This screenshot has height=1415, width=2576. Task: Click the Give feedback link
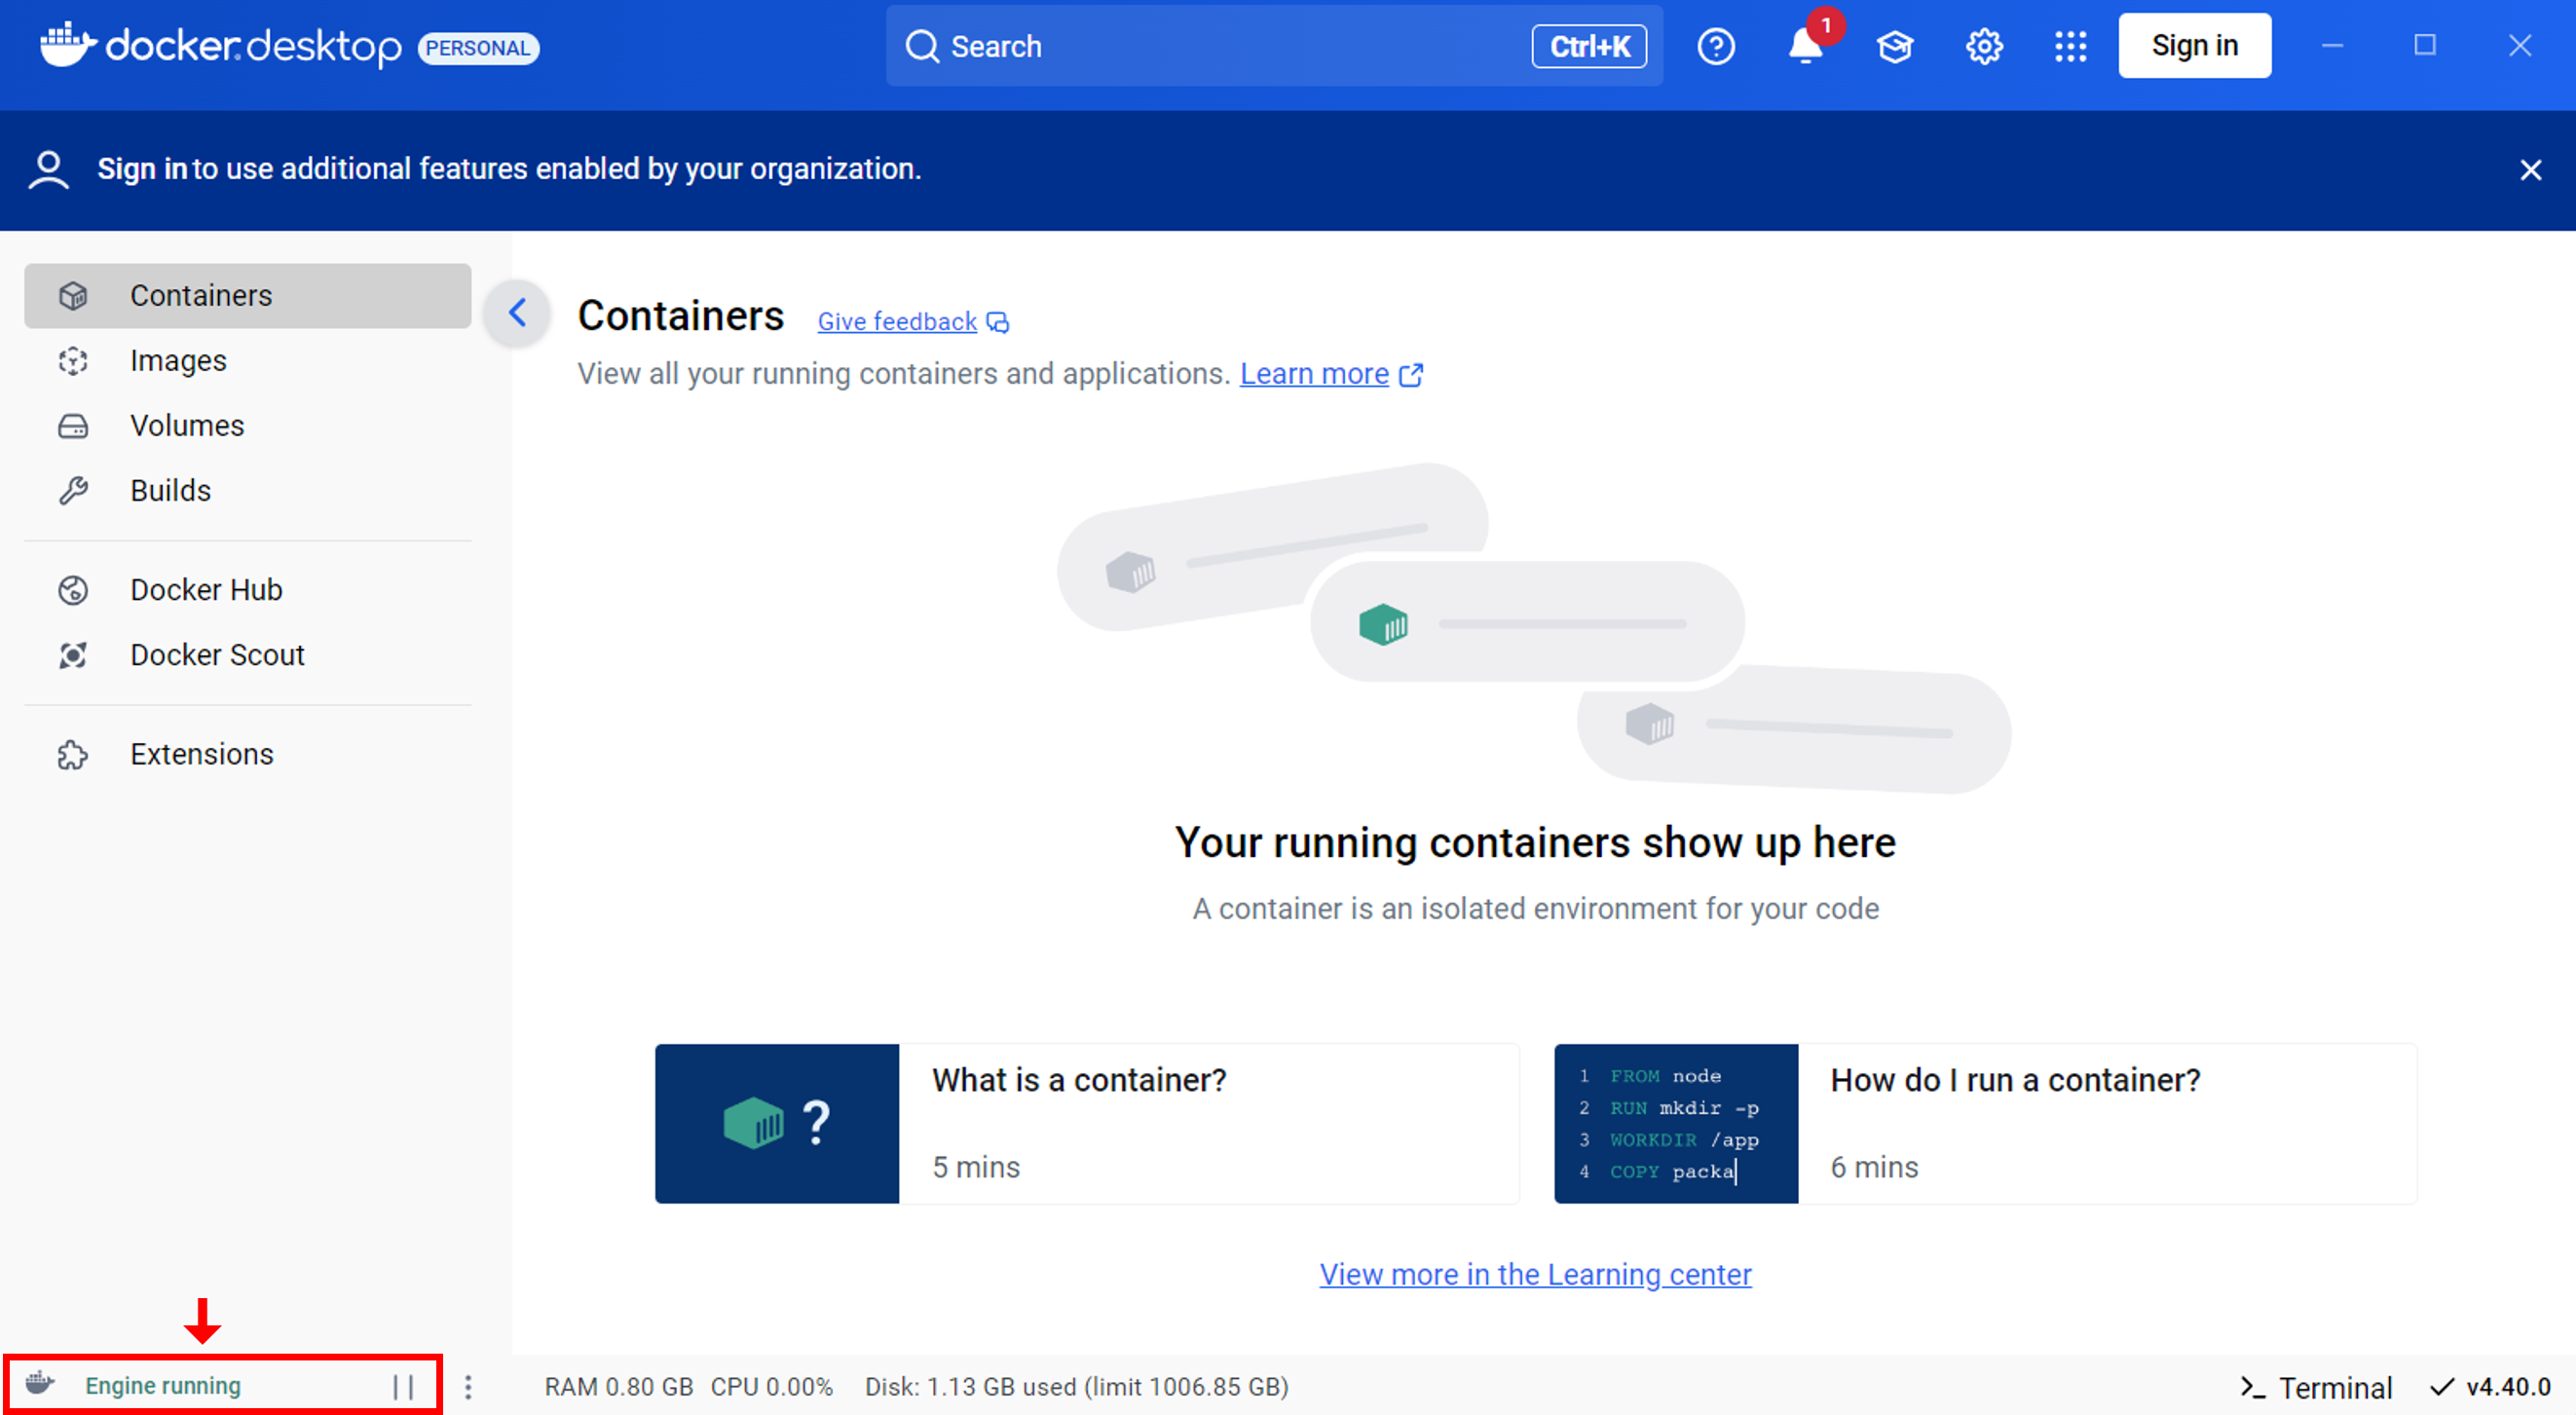[897, 322]
